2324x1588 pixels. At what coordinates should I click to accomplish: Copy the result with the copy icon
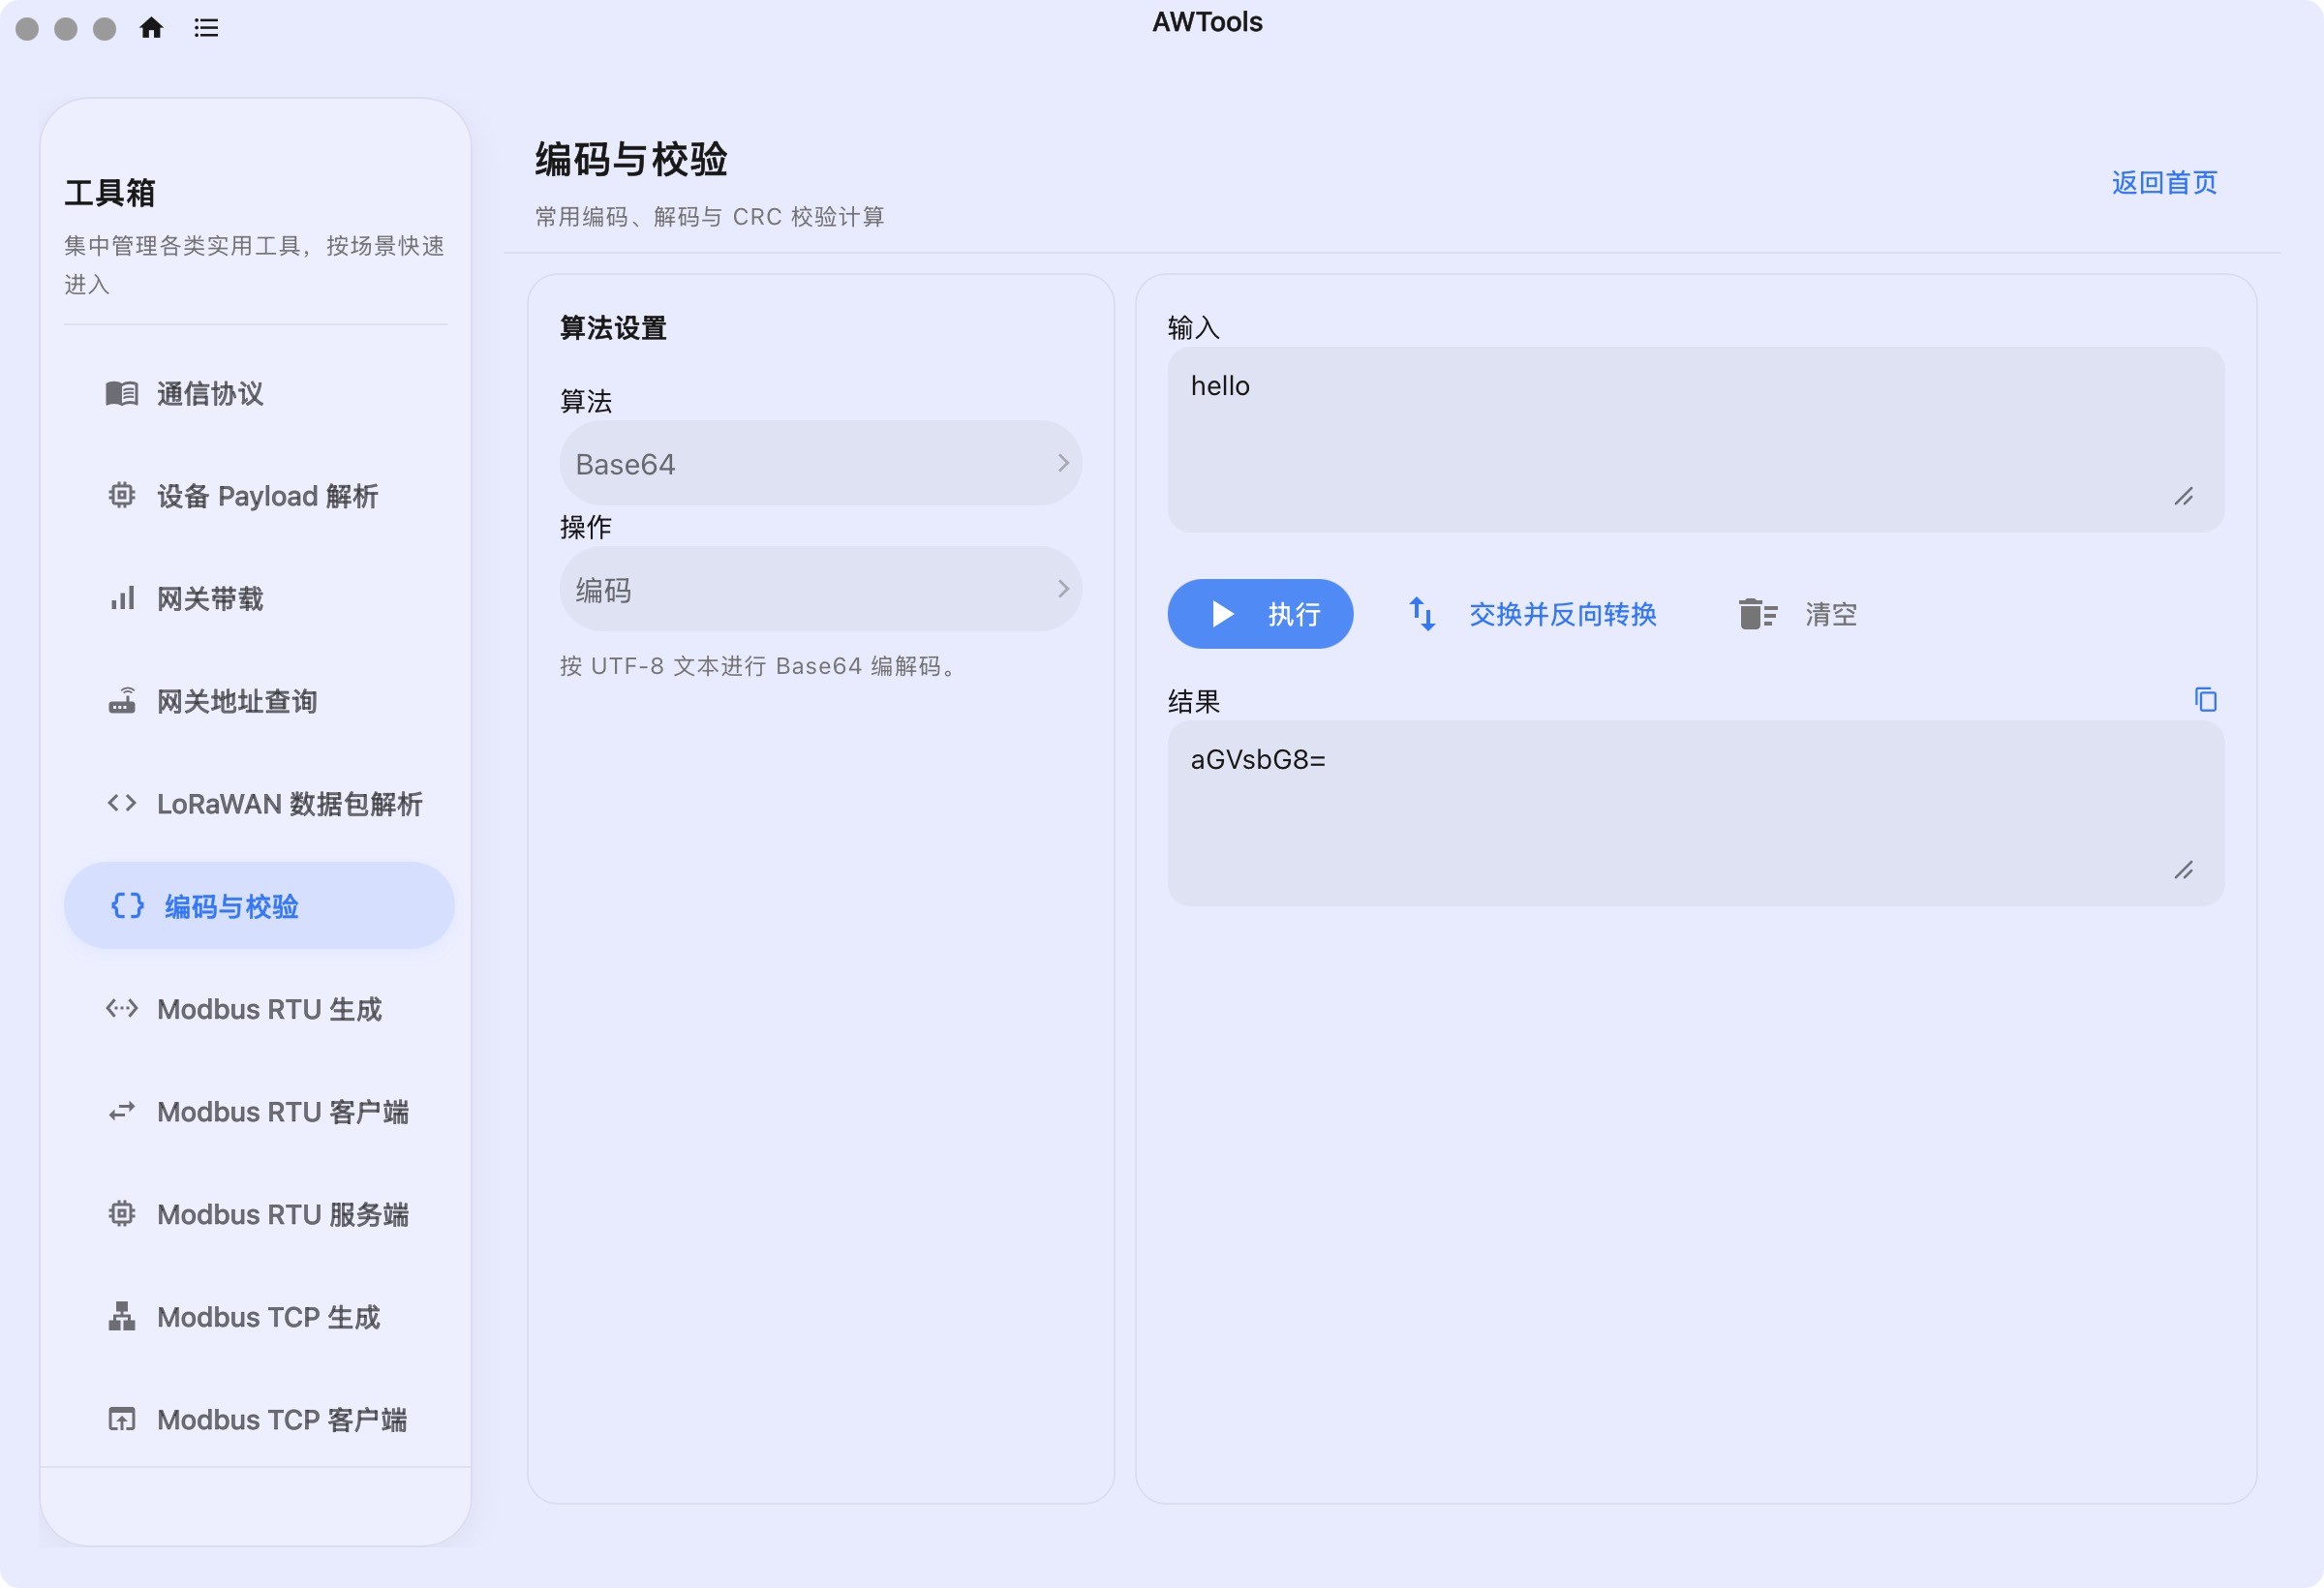(x=2206, y=699)
